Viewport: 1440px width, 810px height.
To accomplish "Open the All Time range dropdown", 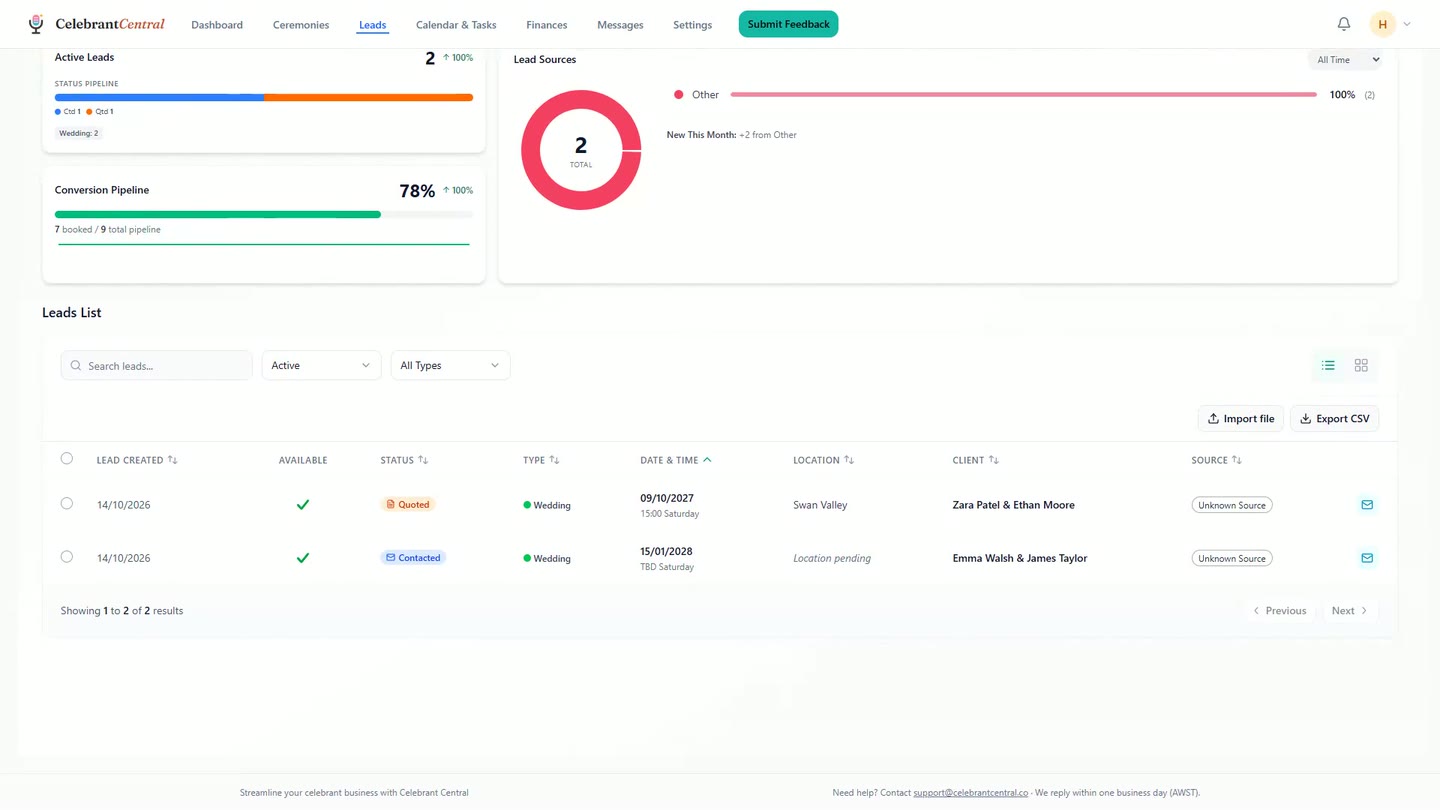I will (x=1345, y=60).
